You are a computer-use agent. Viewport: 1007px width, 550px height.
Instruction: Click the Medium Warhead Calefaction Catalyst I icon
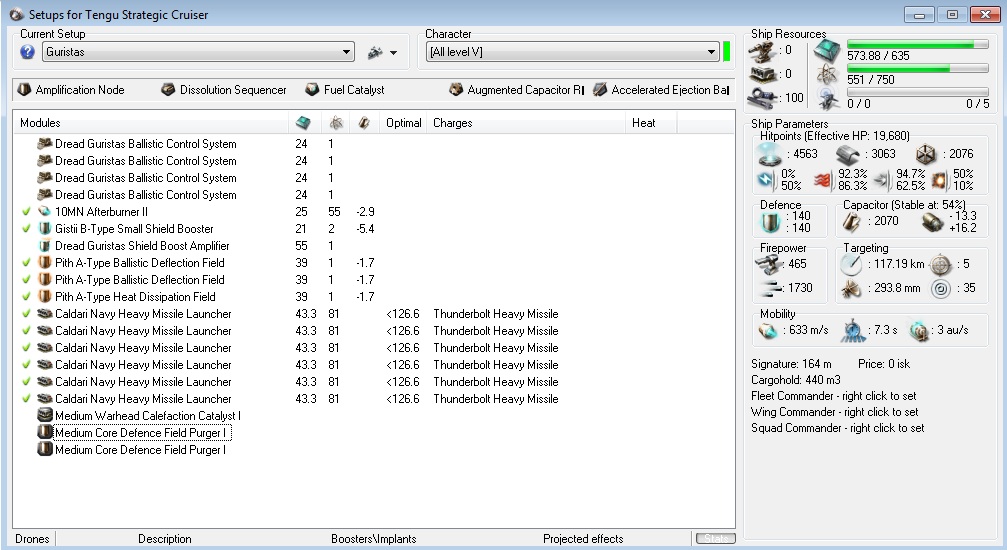44,416
